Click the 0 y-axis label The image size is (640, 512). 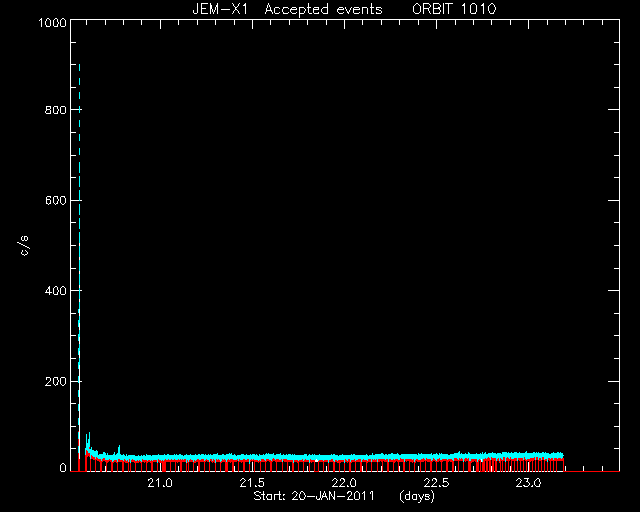pos(63,468)
